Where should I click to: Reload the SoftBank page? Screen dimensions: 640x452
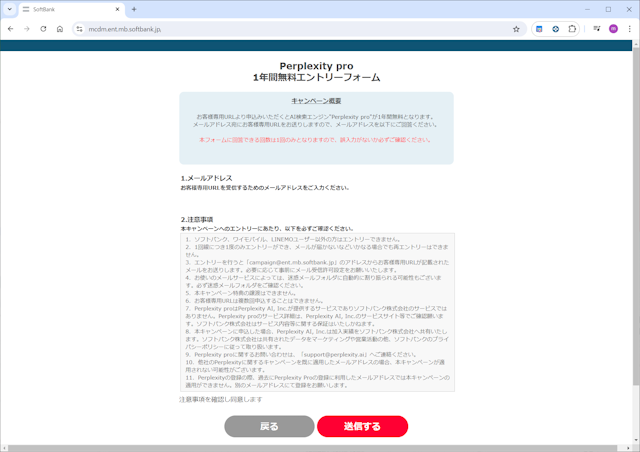[43, 29]
